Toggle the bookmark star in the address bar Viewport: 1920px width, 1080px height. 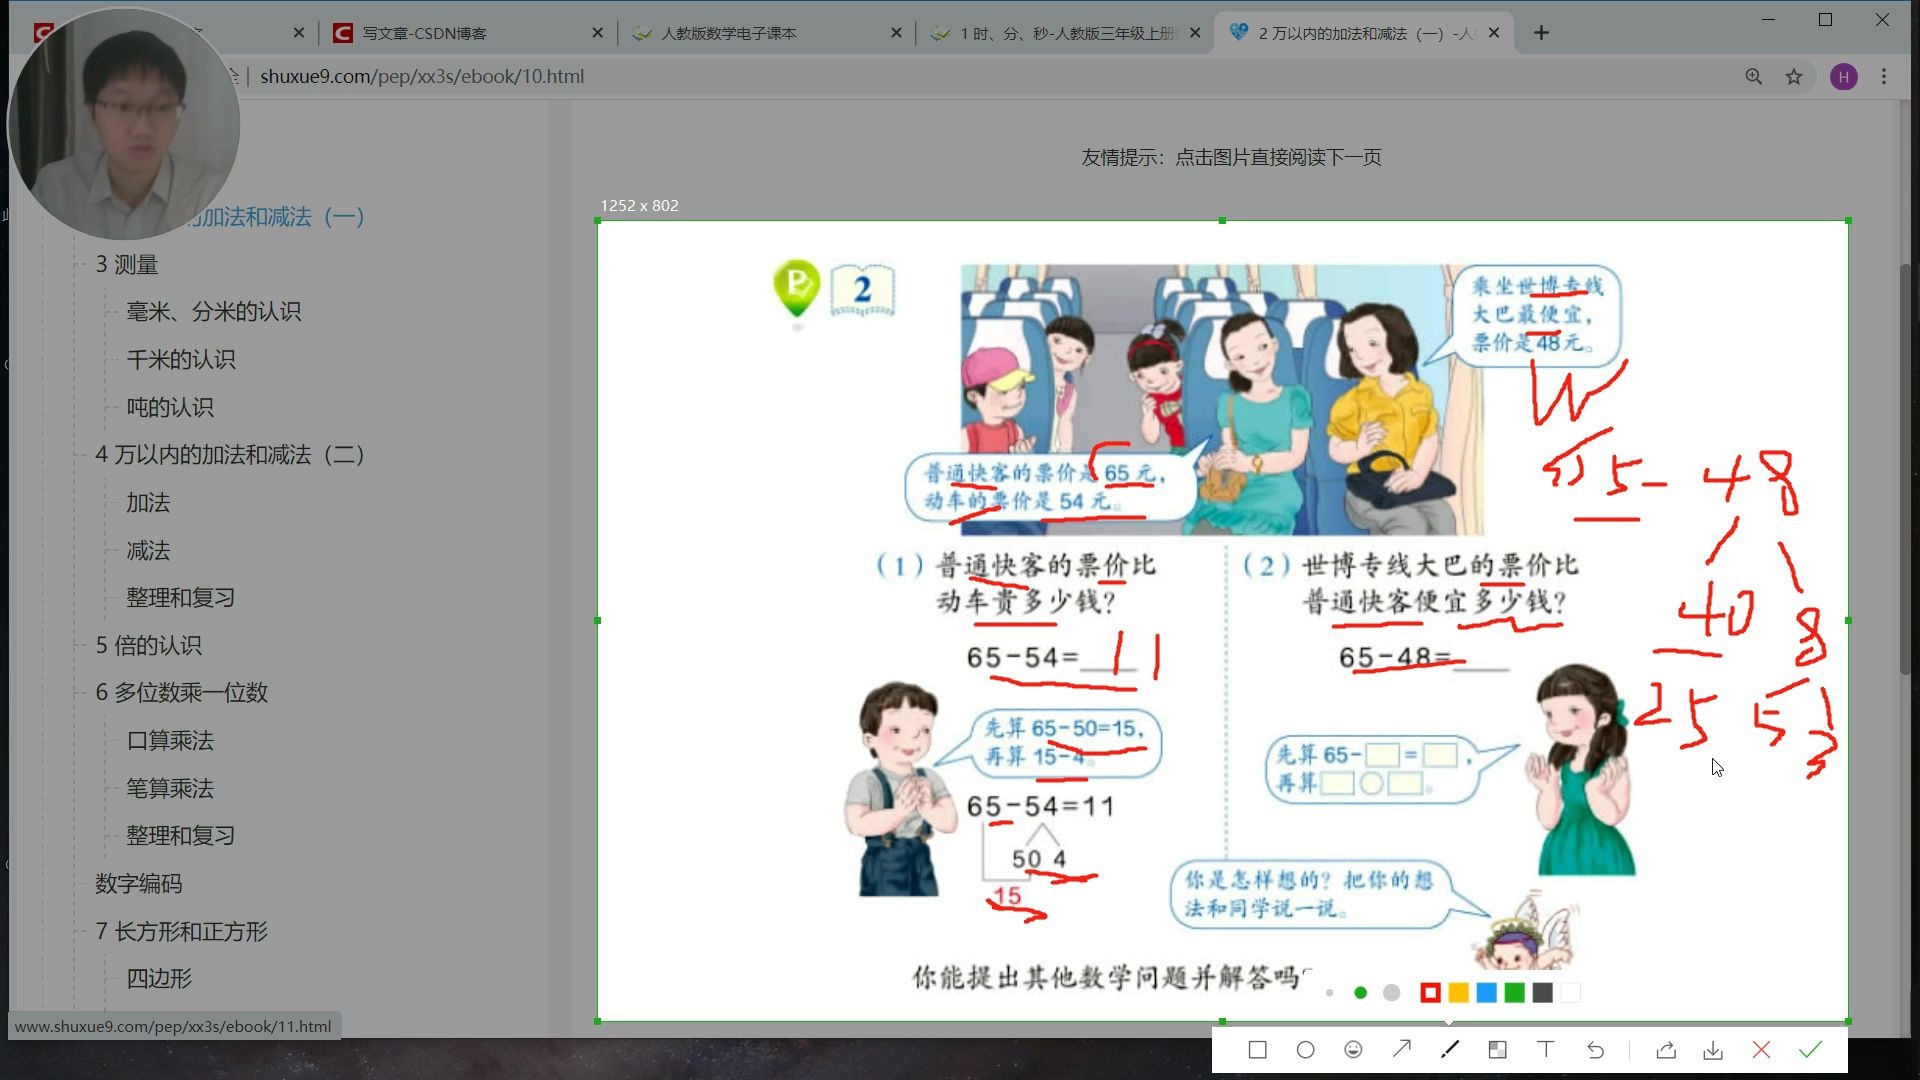pos(1793,76)
